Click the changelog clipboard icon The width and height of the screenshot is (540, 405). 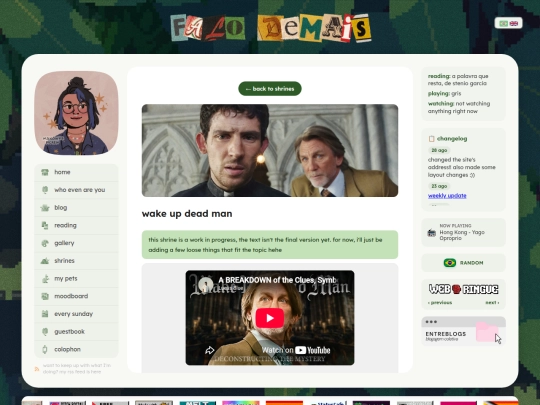click(432, 139)
